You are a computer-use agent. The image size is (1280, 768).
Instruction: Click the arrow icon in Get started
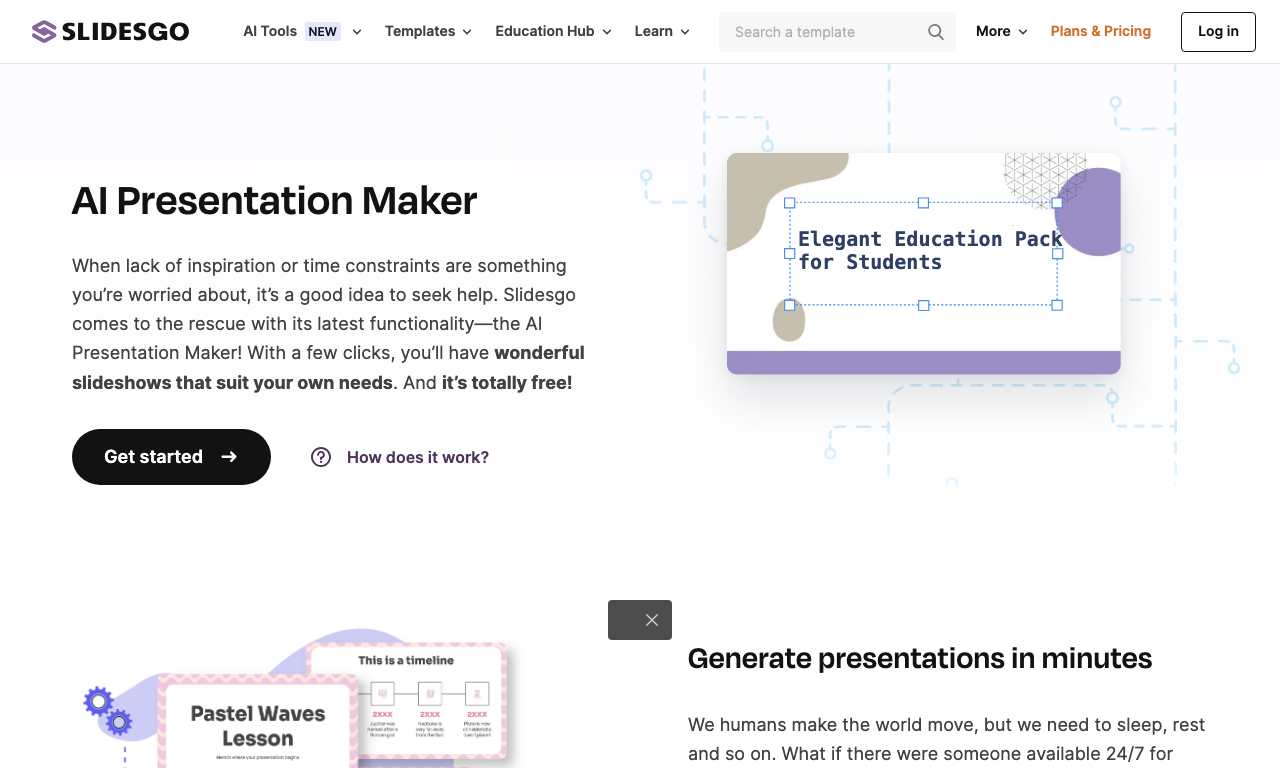point(229,457)
